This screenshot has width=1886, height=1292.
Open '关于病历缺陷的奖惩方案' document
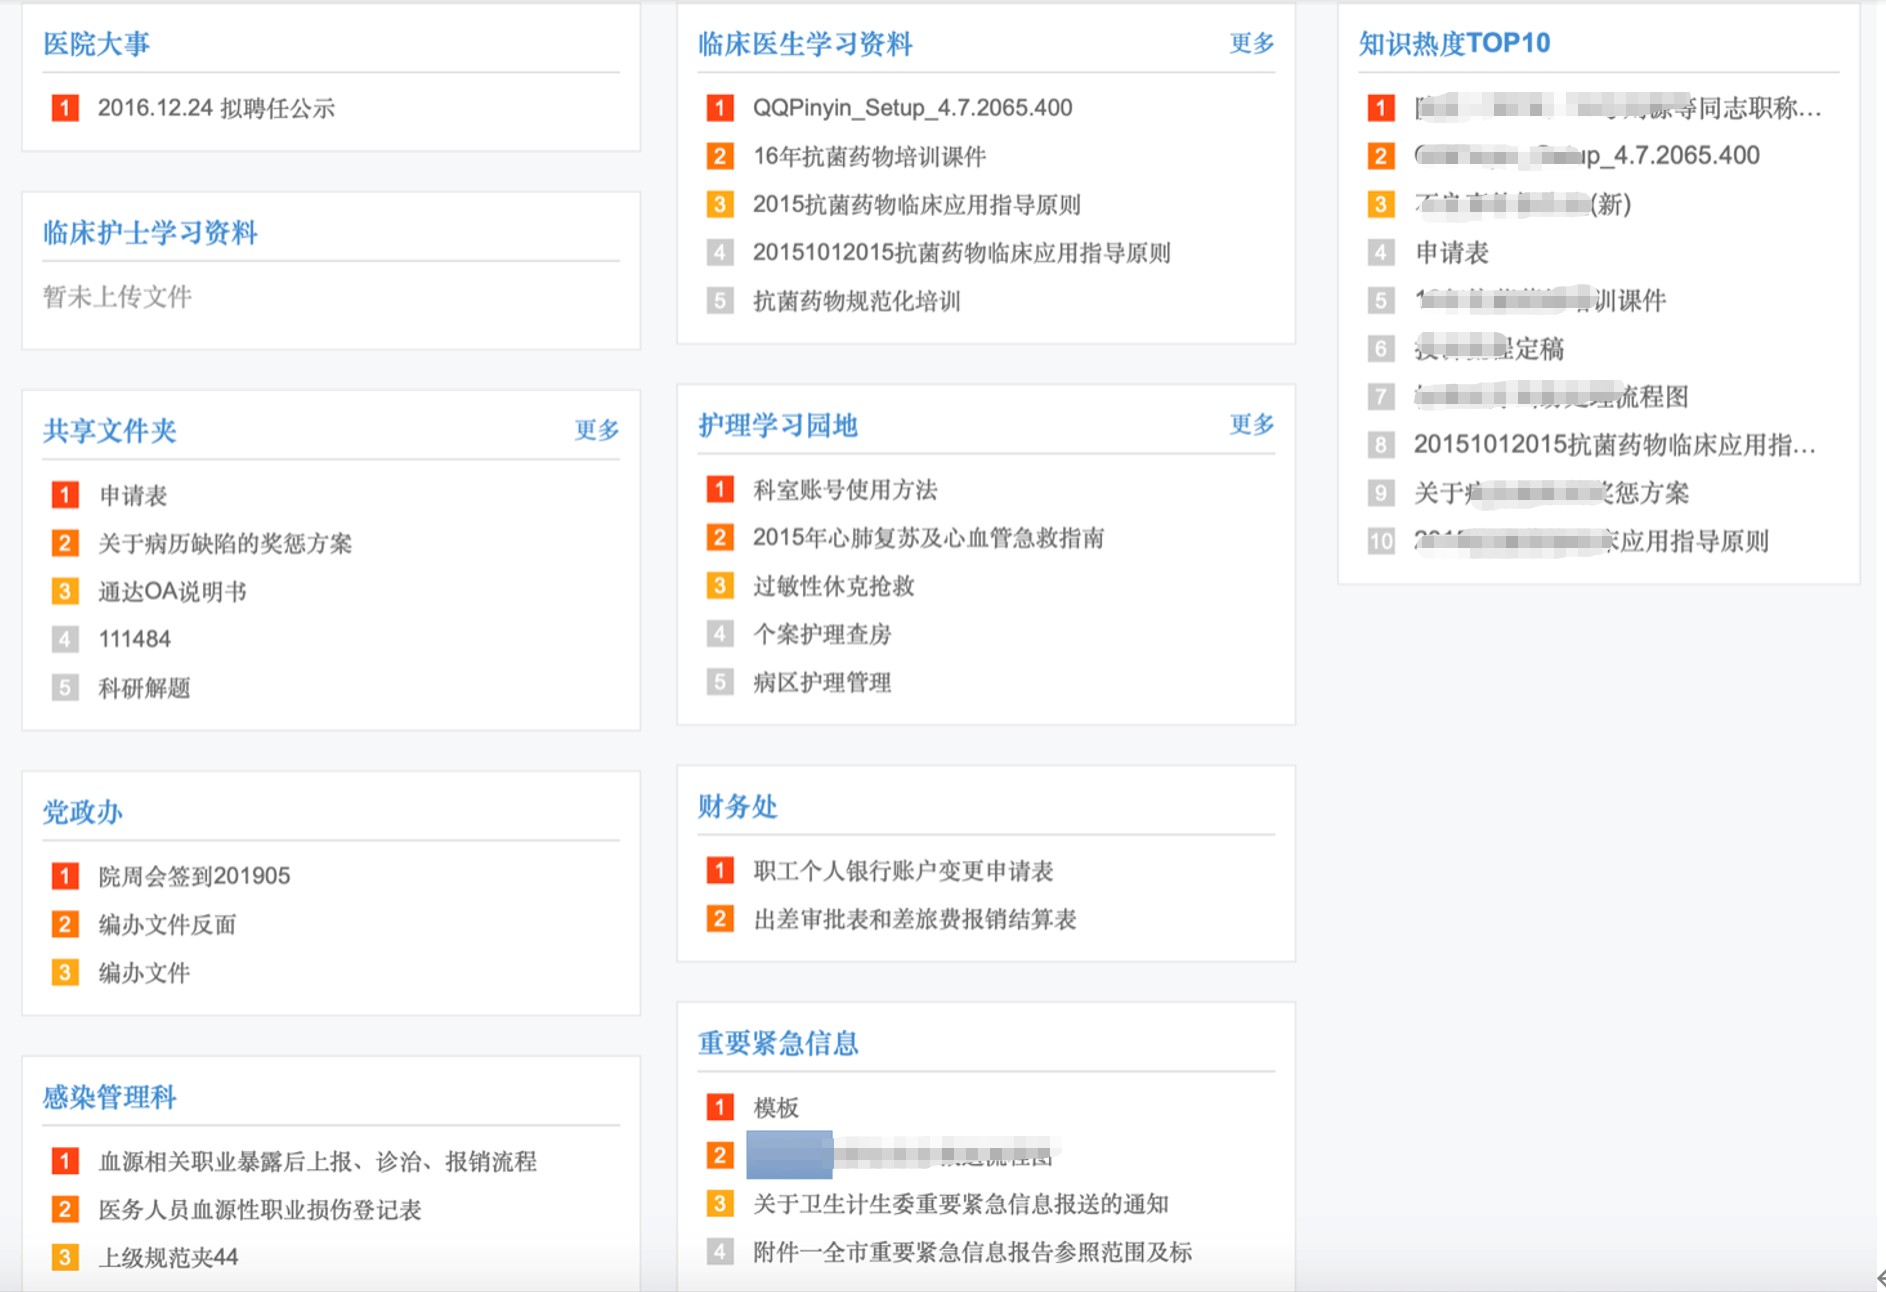(225, 543)
